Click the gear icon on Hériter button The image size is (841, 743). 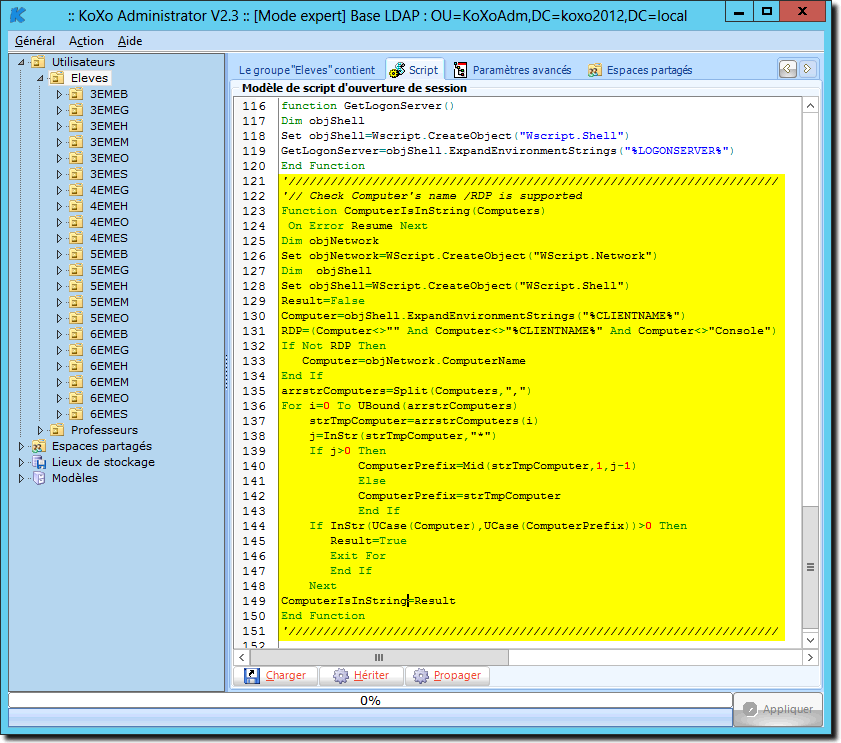point(341,676)
